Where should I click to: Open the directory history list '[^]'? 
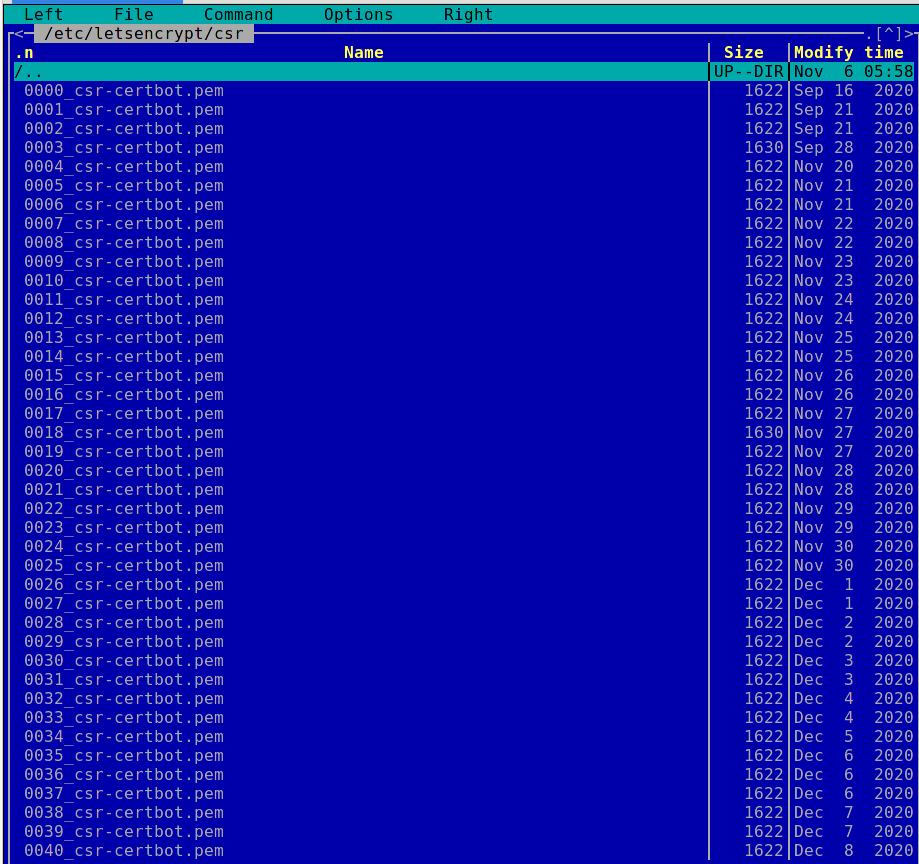point(889,33)
